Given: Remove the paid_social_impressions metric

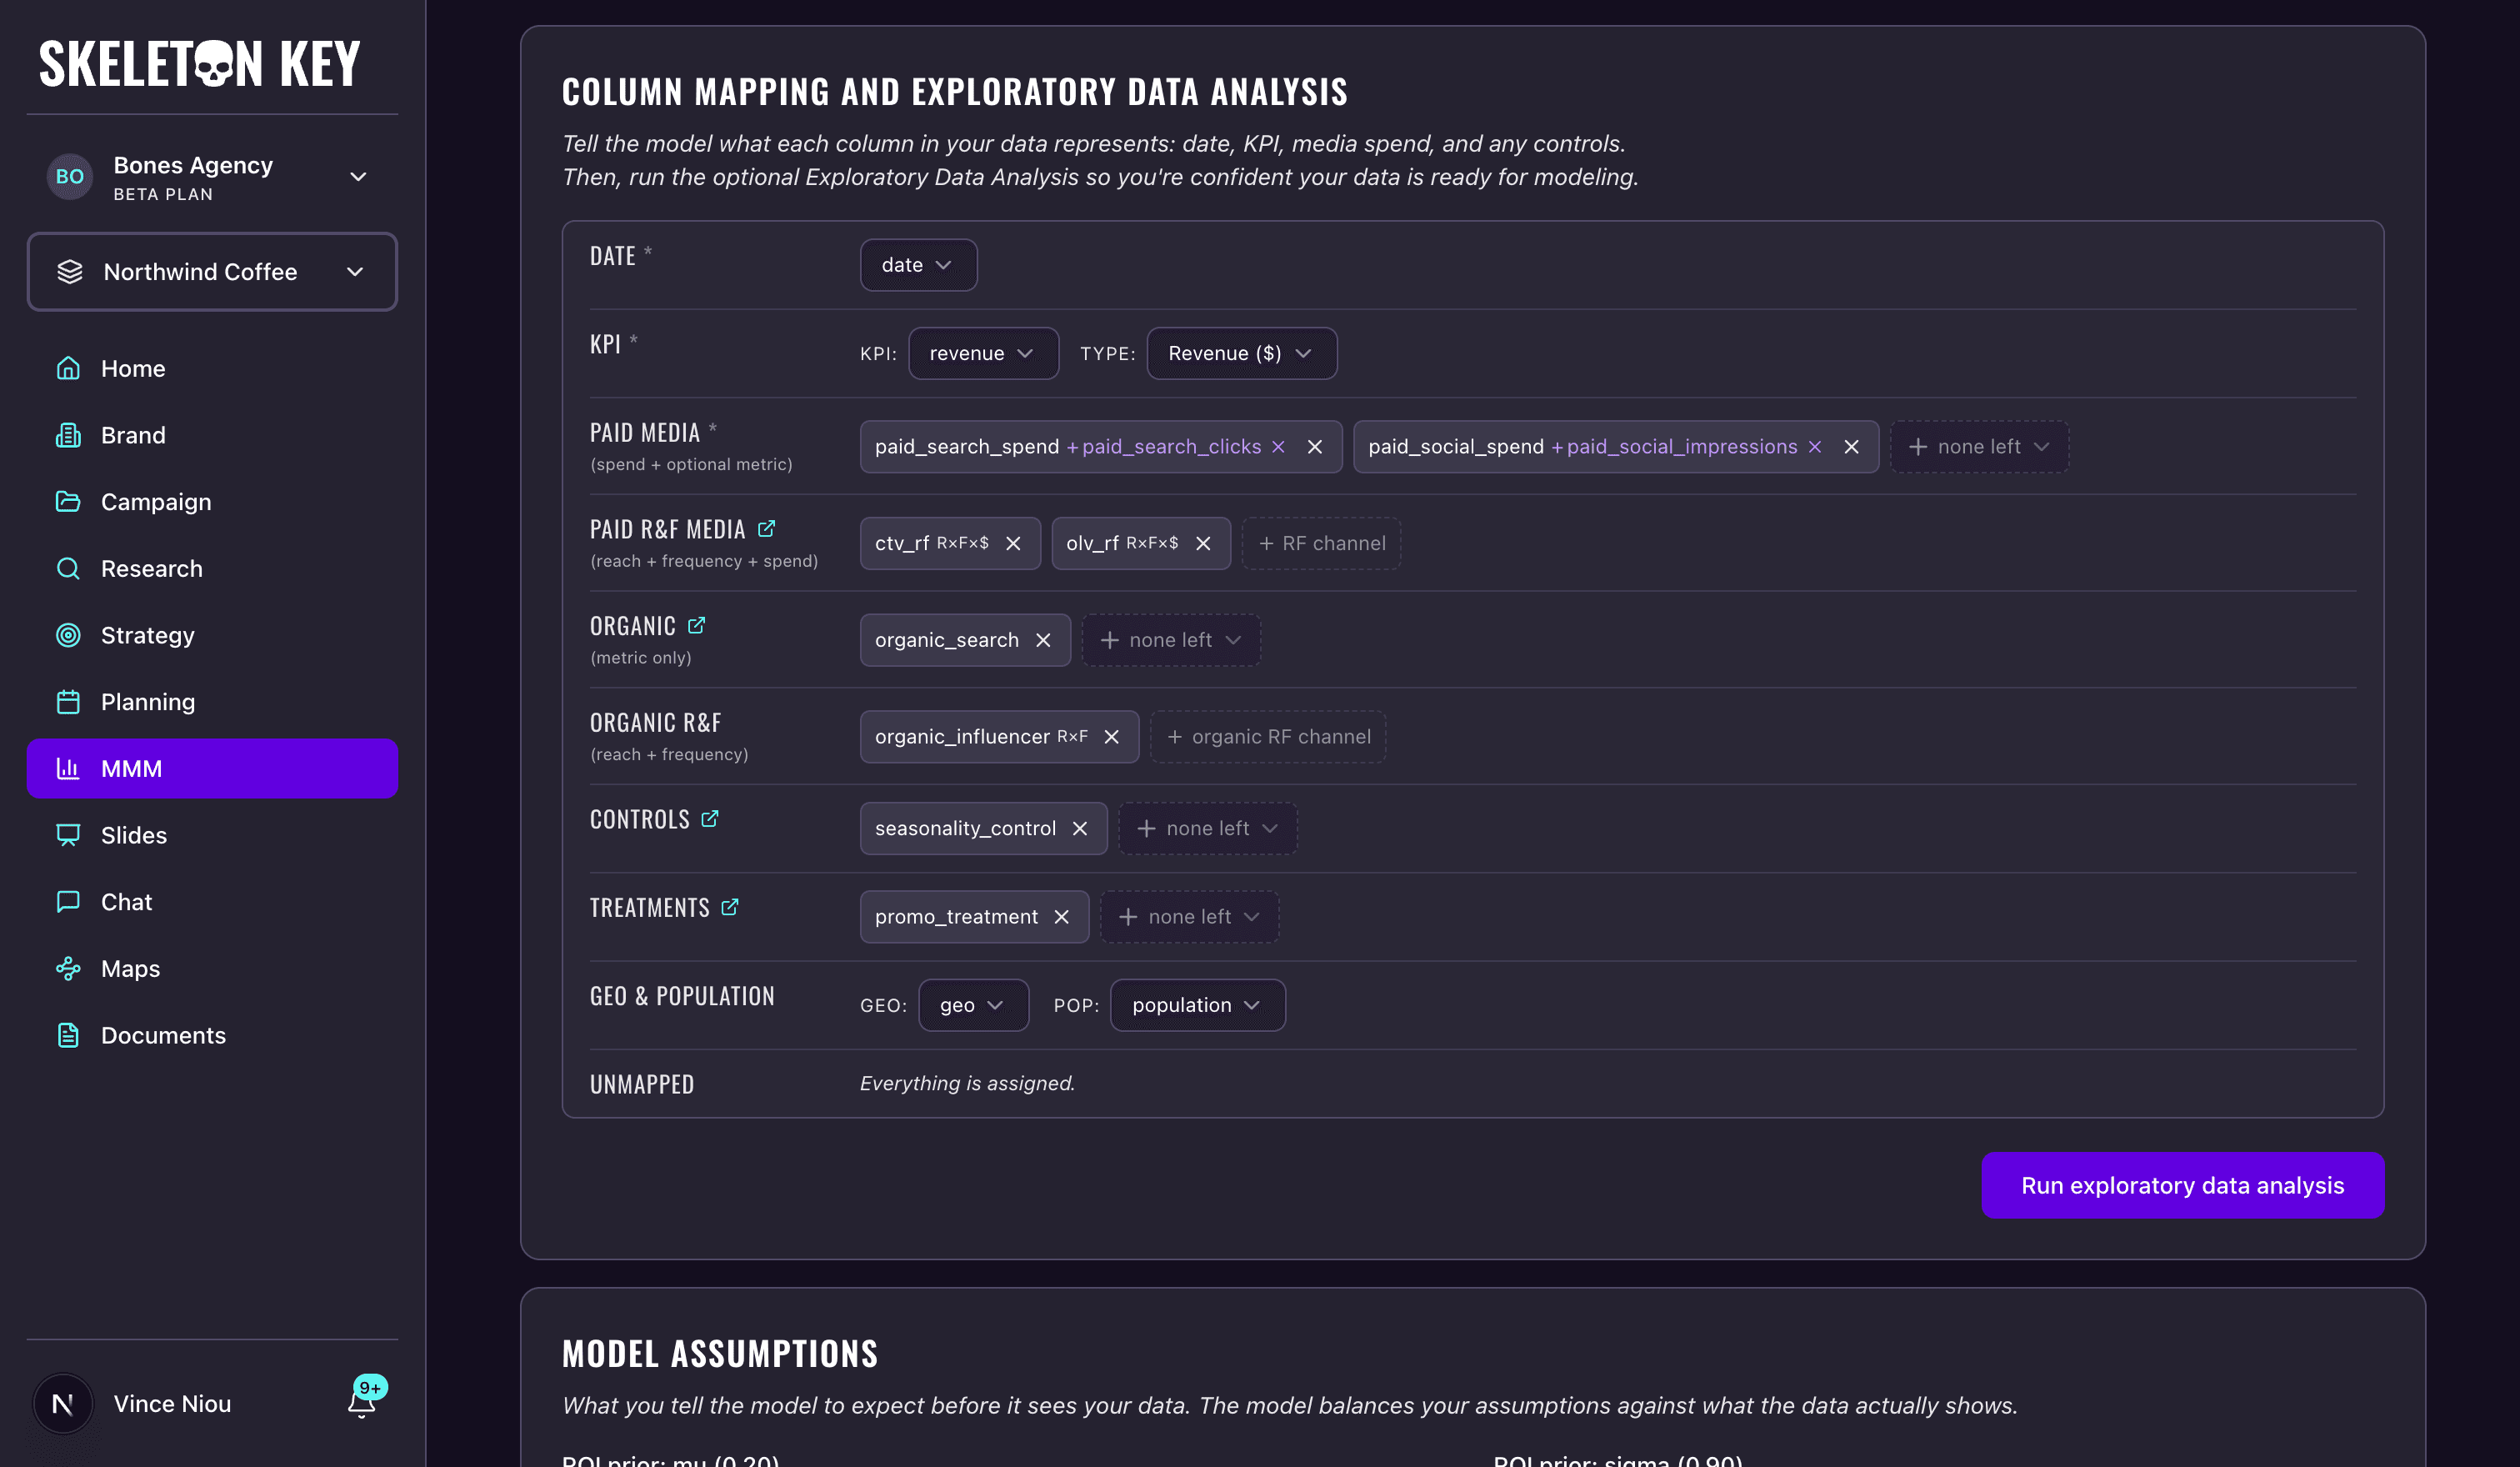Looking at the screenshot, I should click(1815, 447).
